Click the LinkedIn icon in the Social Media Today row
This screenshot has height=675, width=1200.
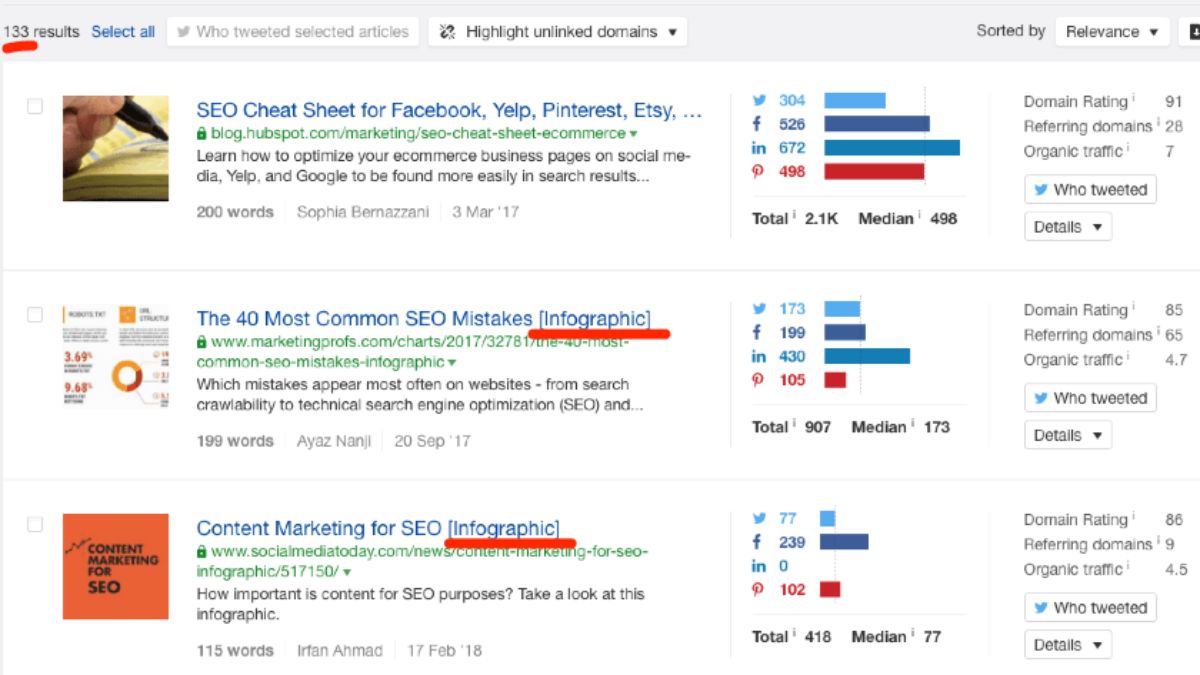tap(759, 566)
